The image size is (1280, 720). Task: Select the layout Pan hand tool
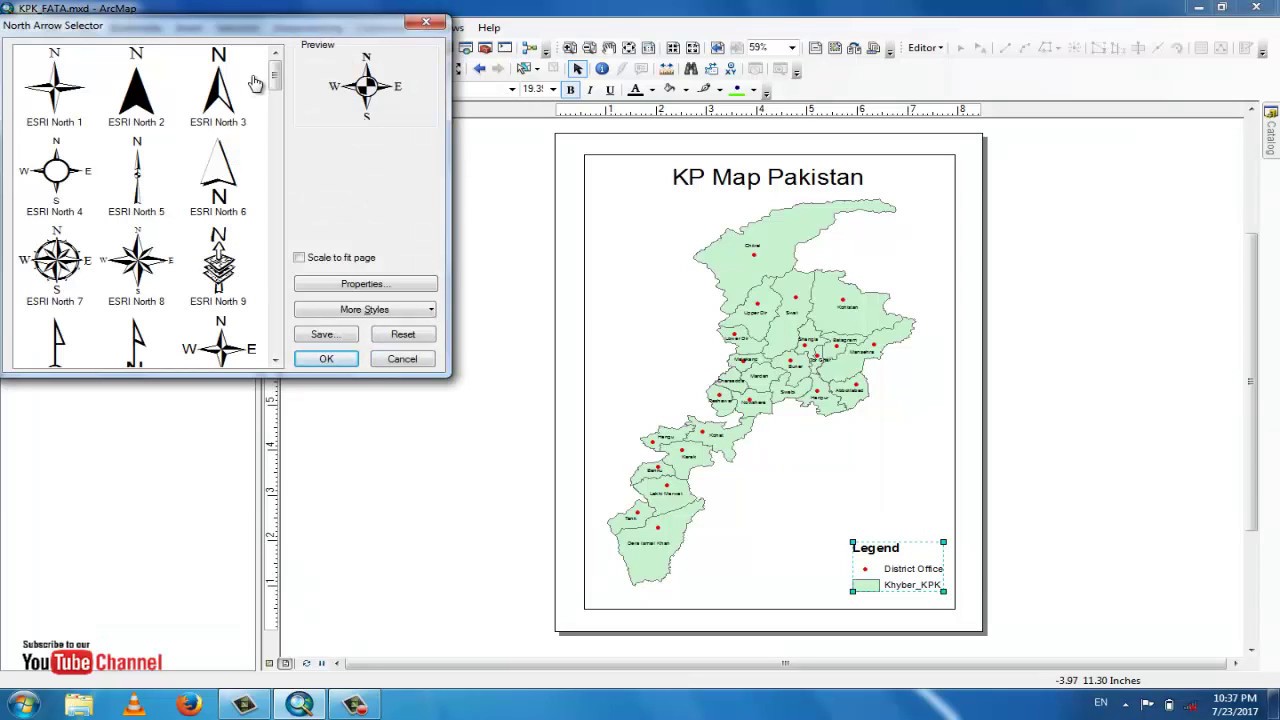609,48
